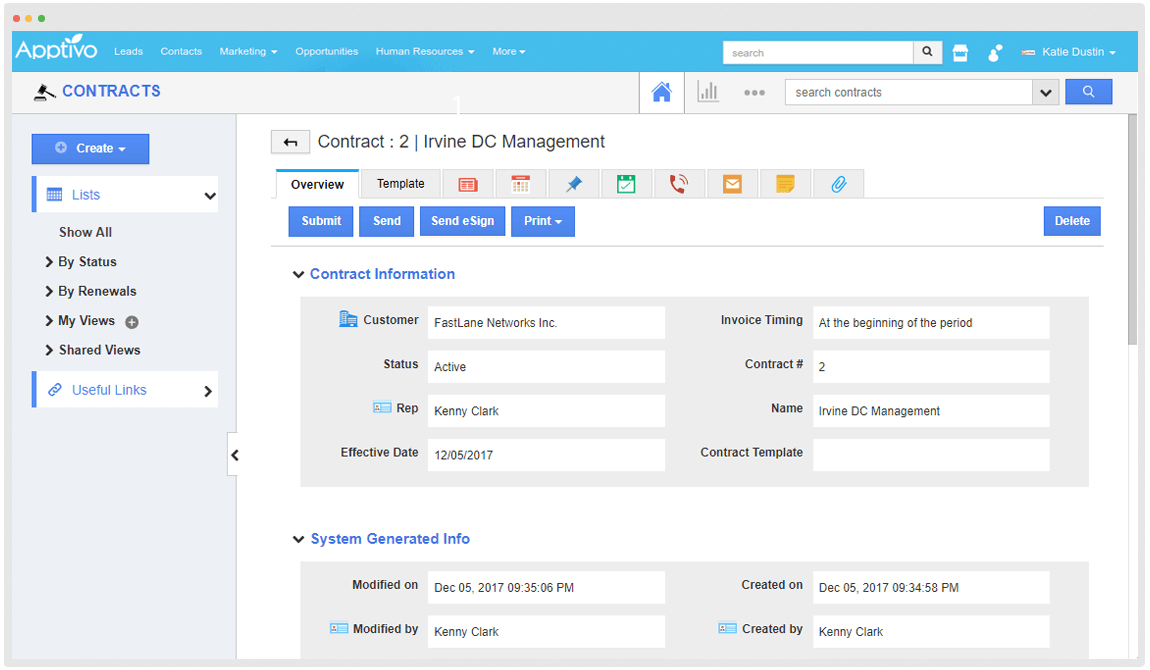Expand the By Status list

pos(86,262)
